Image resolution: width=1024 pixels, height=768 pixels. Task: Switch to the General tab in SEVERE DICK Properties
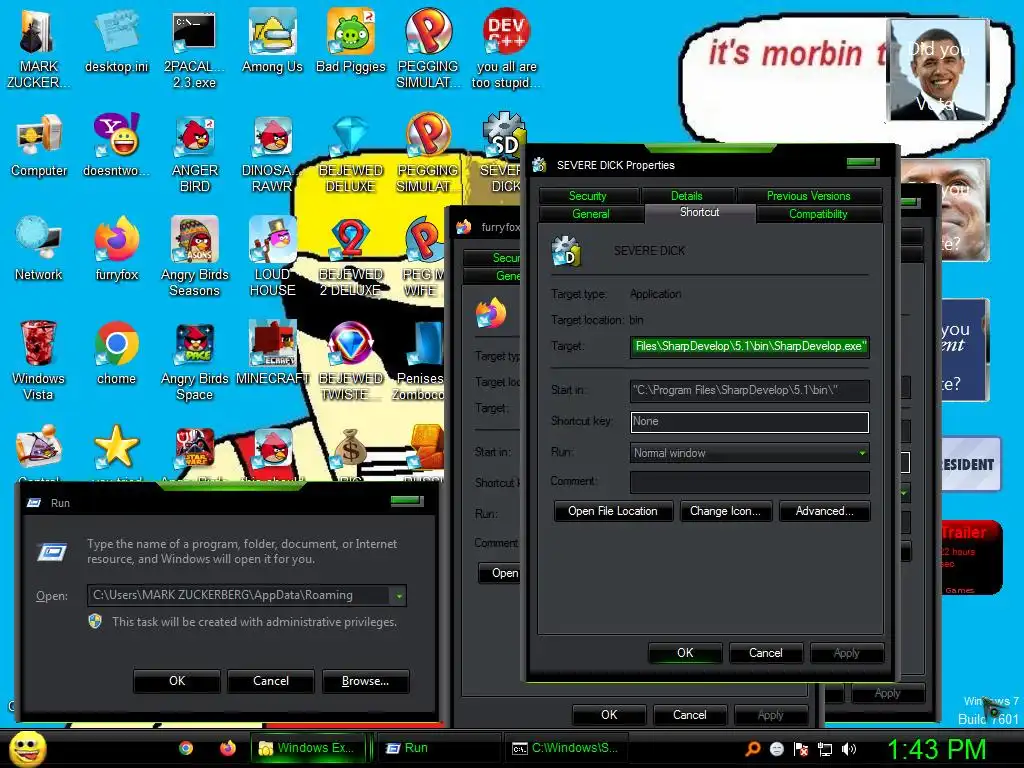pyautogui.click(x=590, y=214)
